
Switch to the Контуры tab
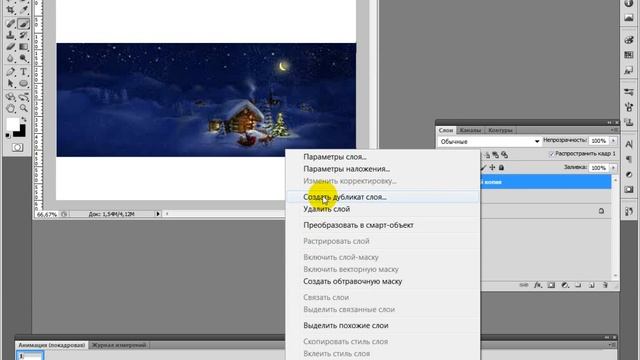(500, 130)
